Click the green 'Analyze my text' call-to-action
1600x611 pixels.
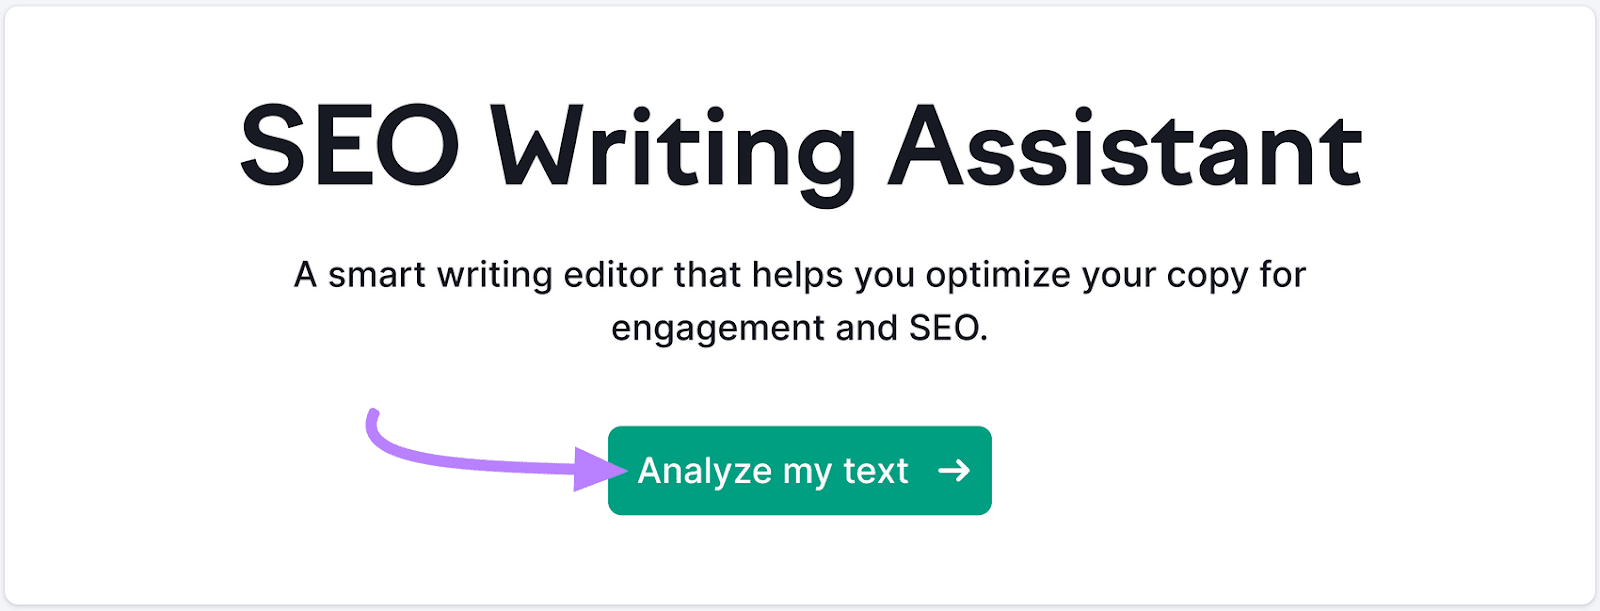(x=798, y=470)
